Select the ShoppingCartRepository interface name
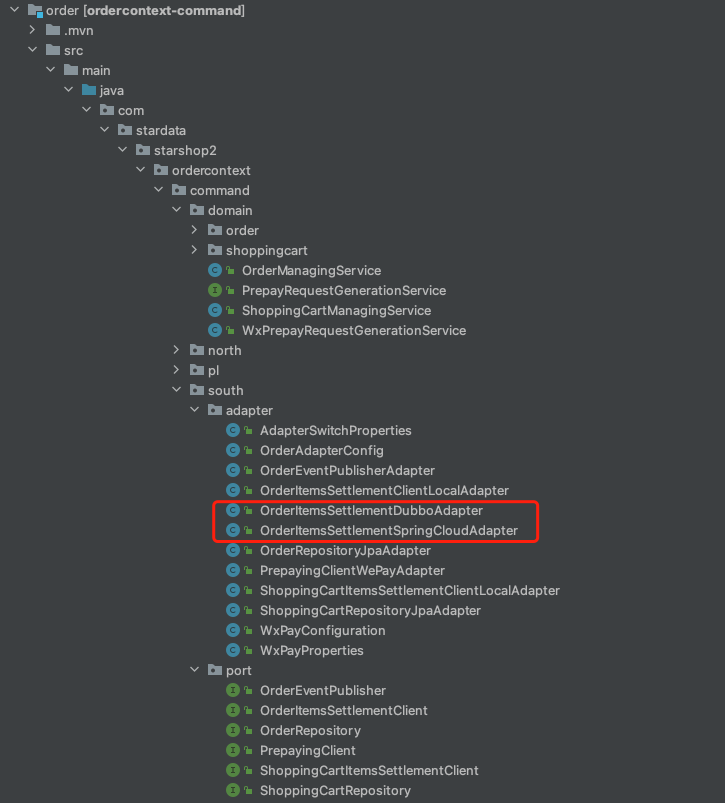 click(x=335, y=790)
